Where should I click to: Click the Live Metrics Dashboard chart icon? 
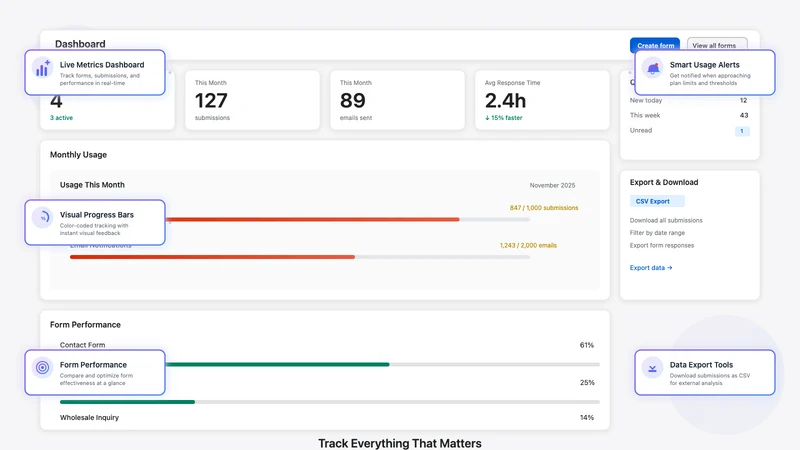point(42,68)
